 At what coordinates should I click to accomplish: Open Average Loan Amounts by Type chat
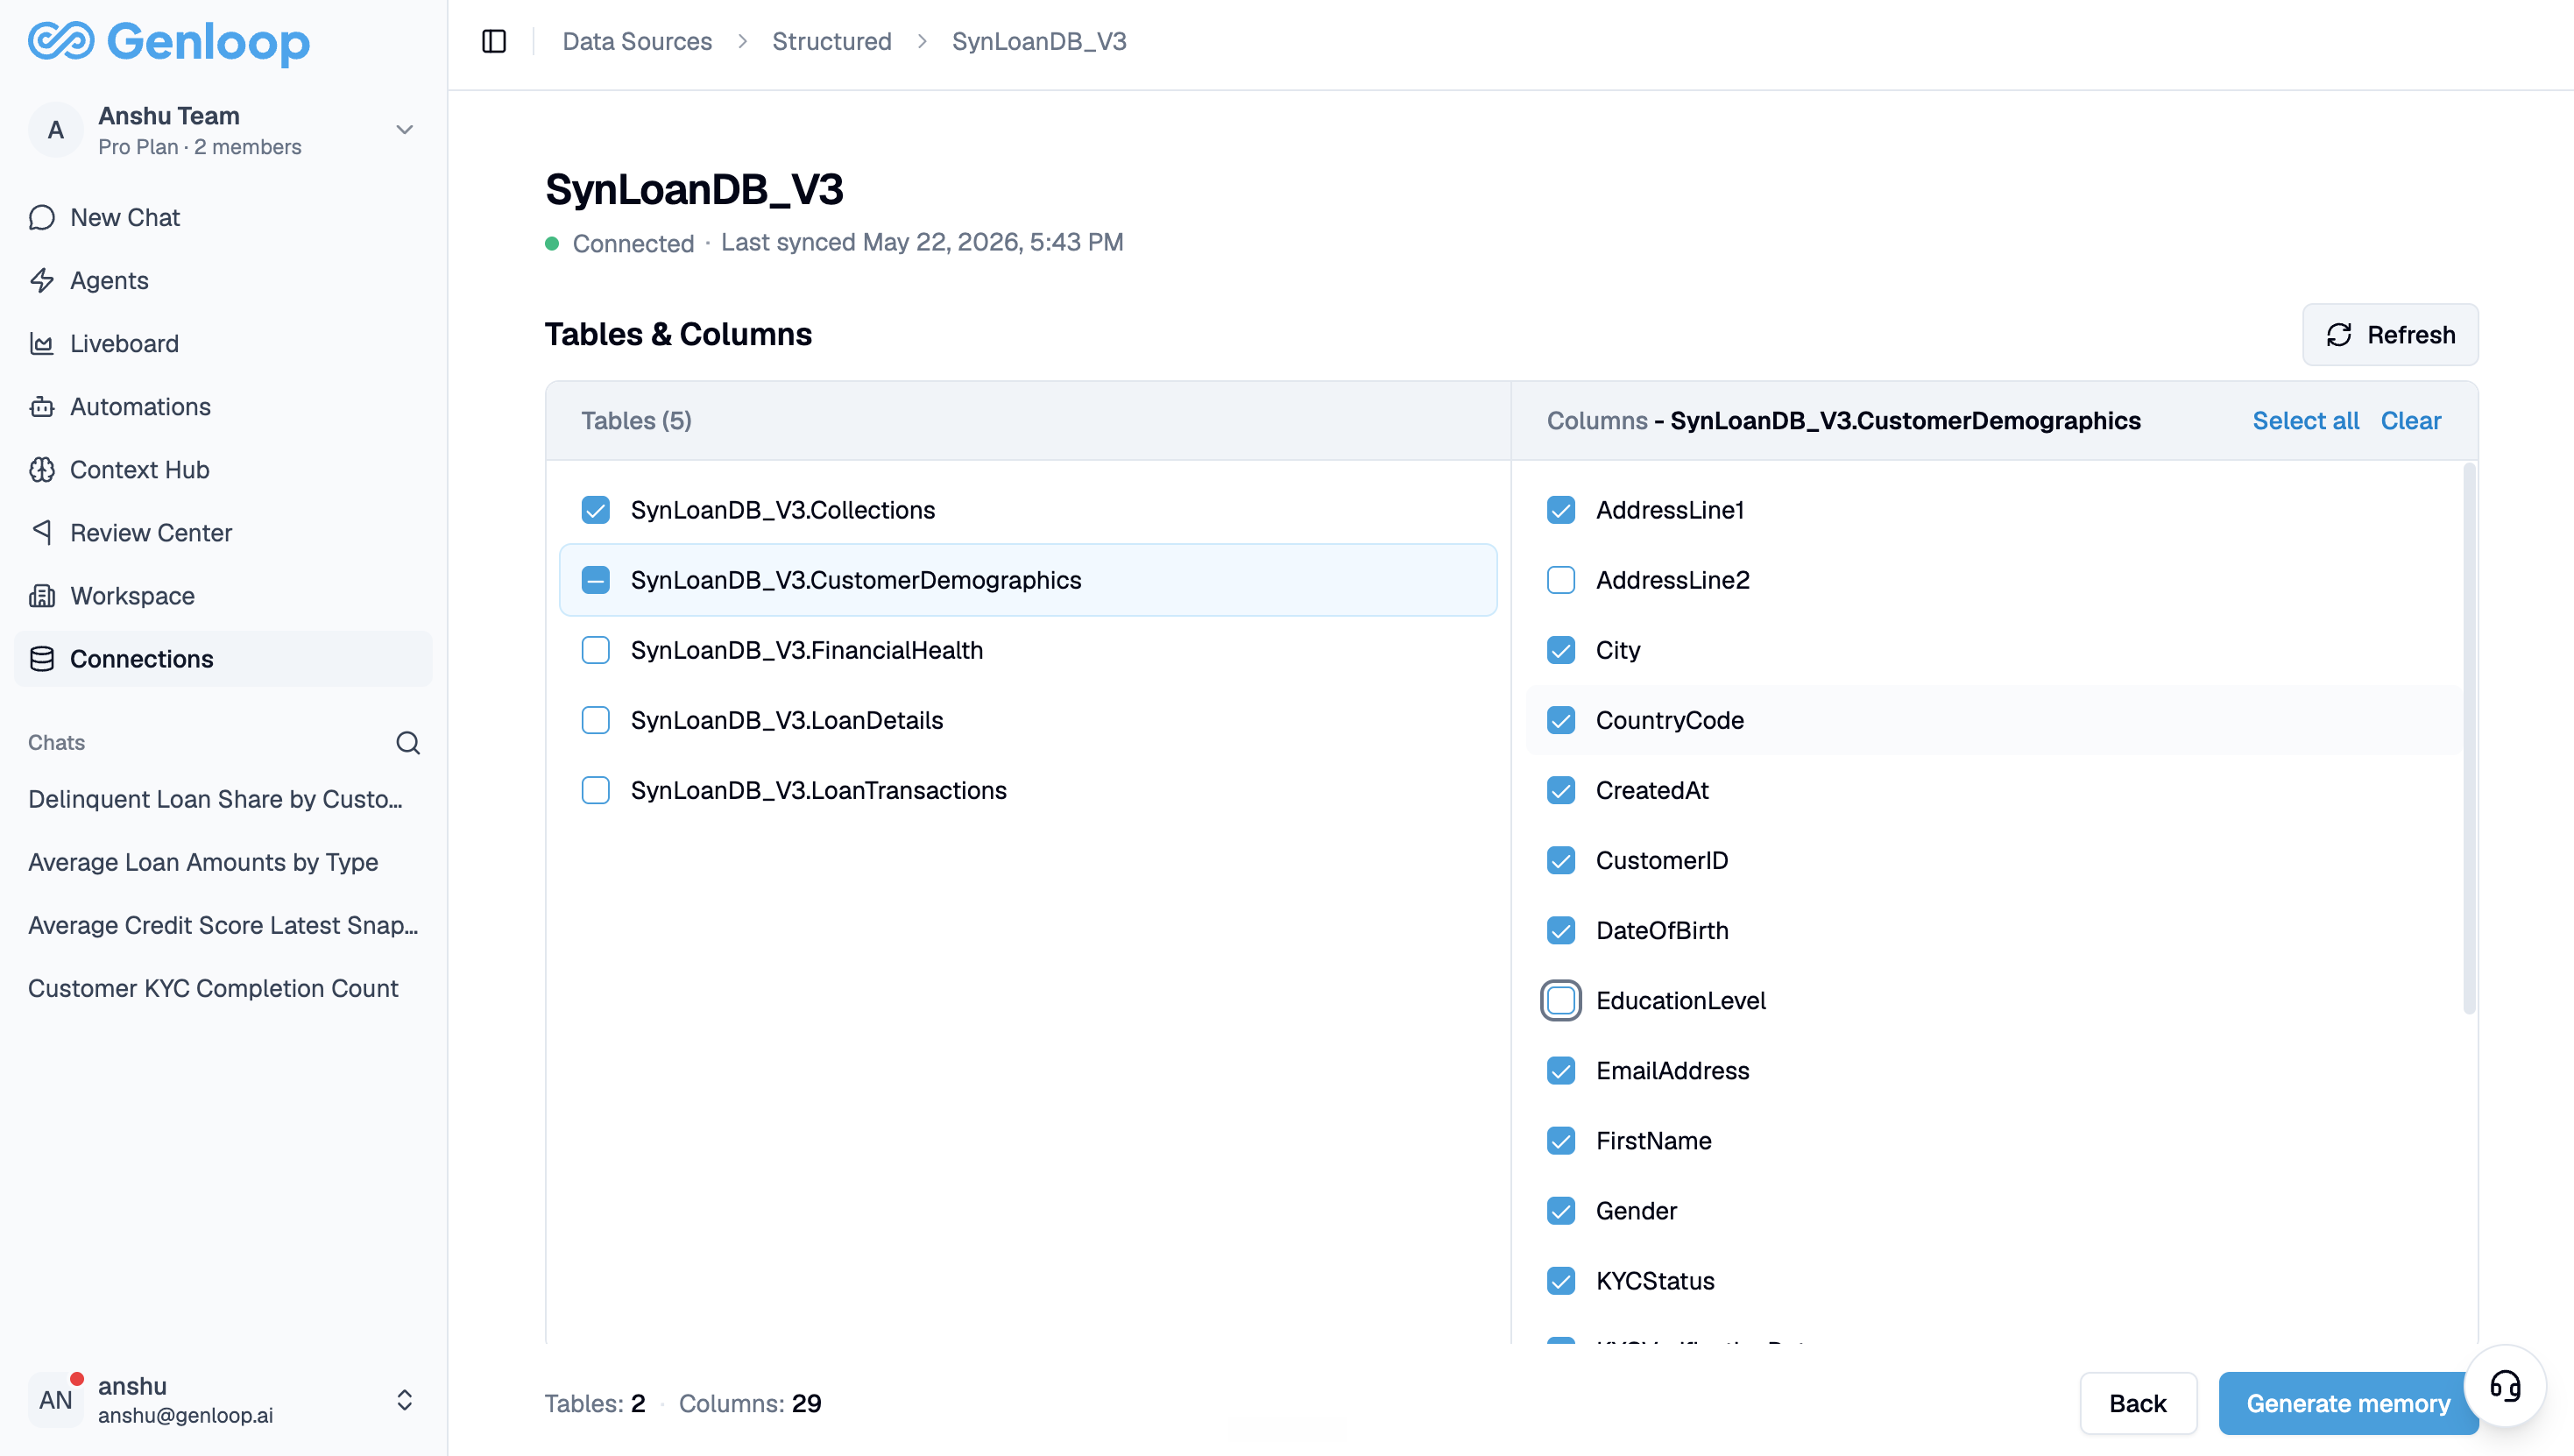pos(203,861)
